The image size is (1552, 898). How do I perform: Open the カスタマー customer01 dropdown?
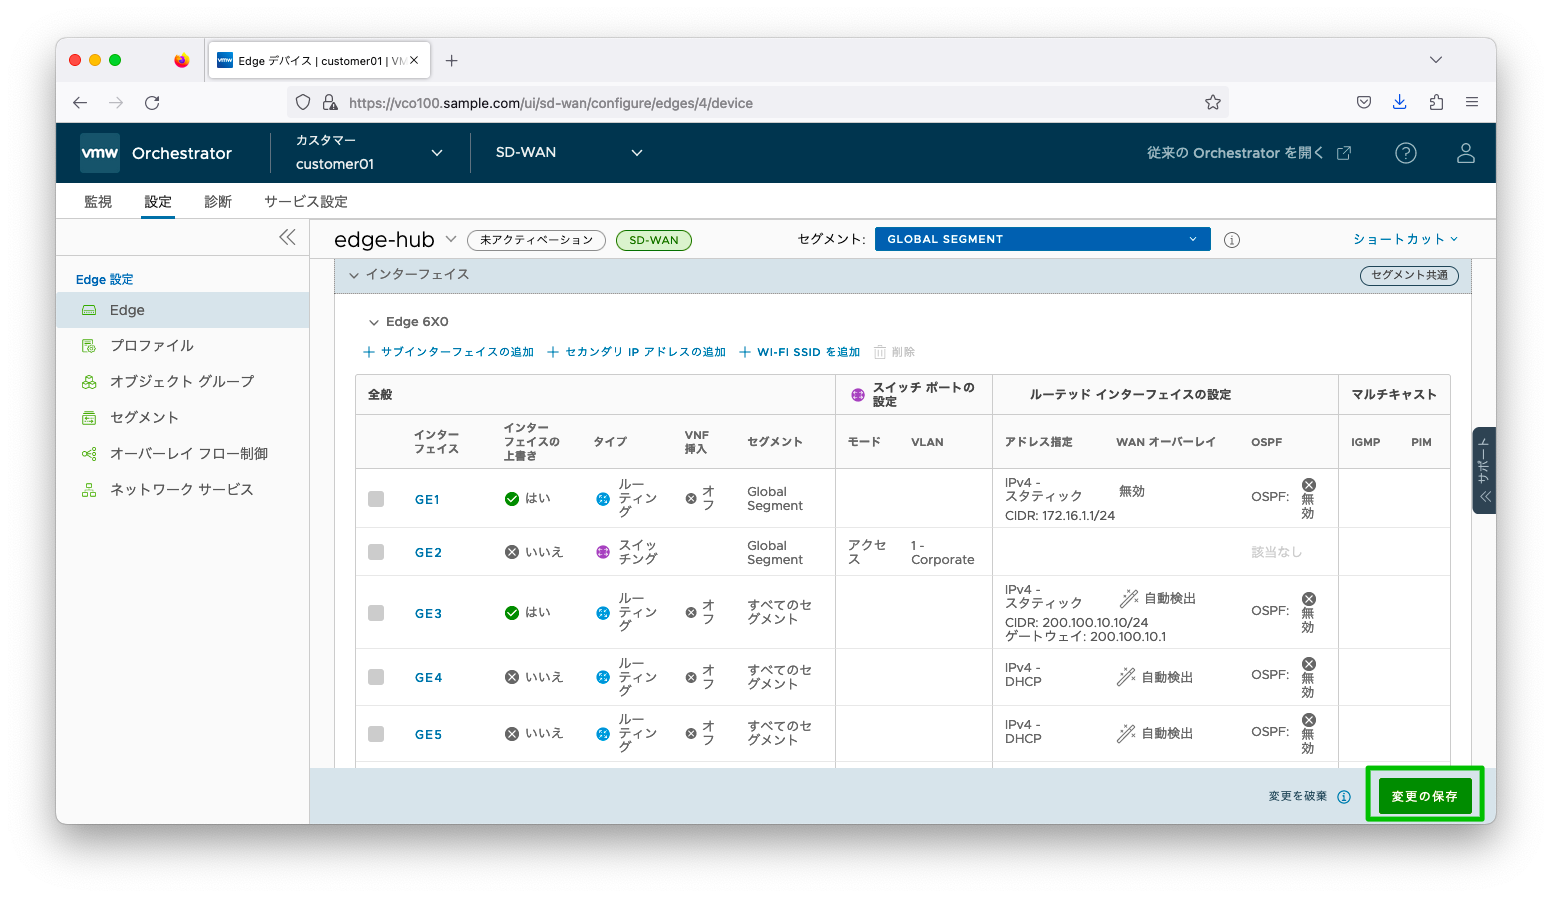(x=368, y=153)
